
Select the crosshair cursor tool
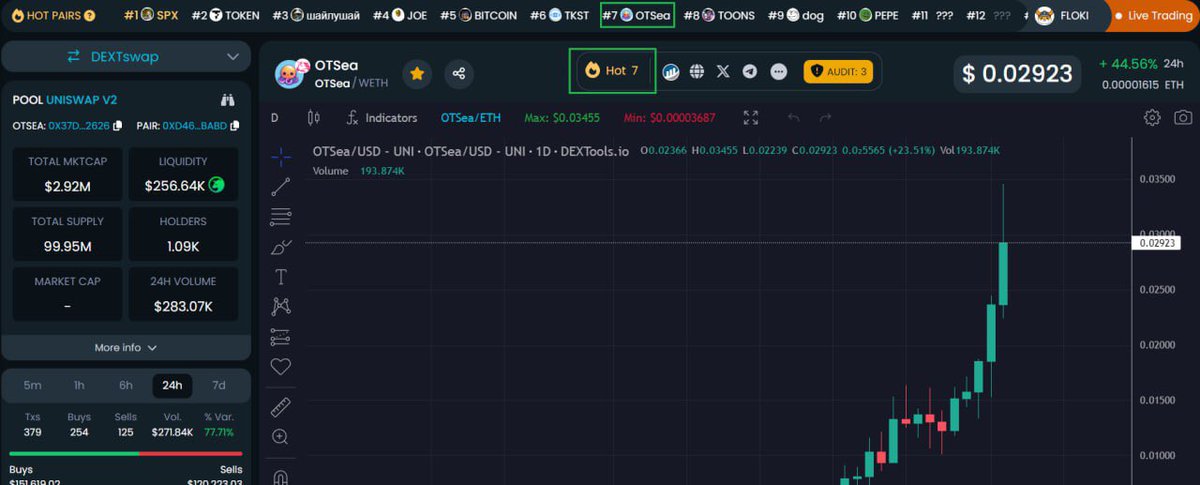[x=281, y=157]
